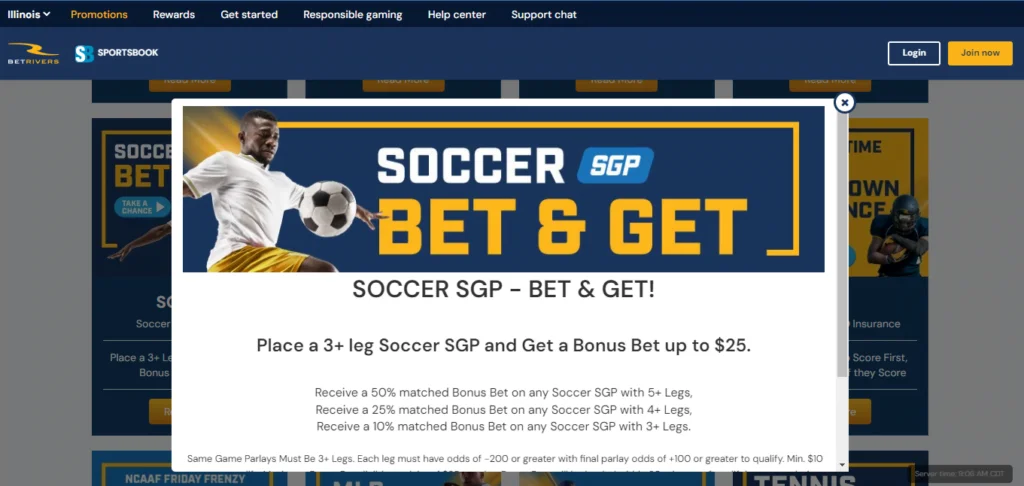Click the blue SGP badge in banner
1024x486 pixels.
click(x=615, y=165)
